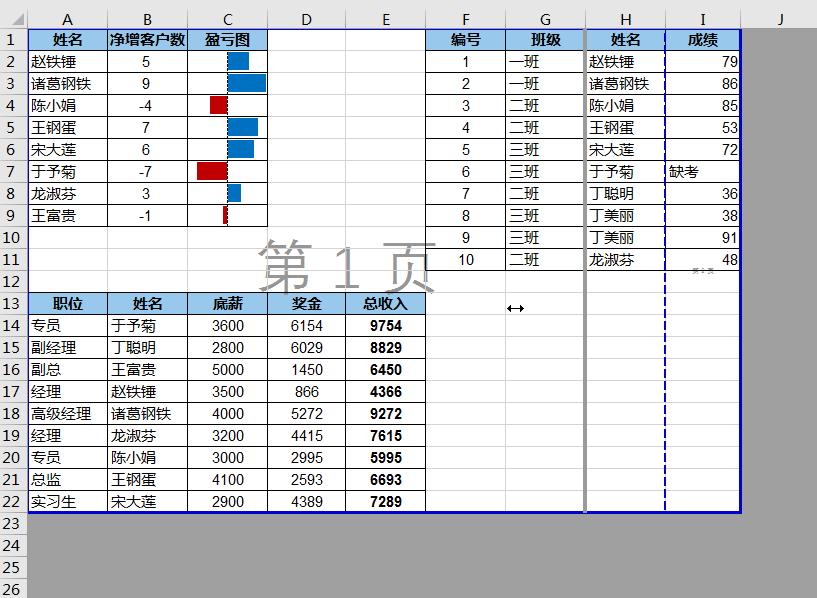Select the 奖金 value 6154
Viewport: 817px width, 598px height.
(307, 326)
